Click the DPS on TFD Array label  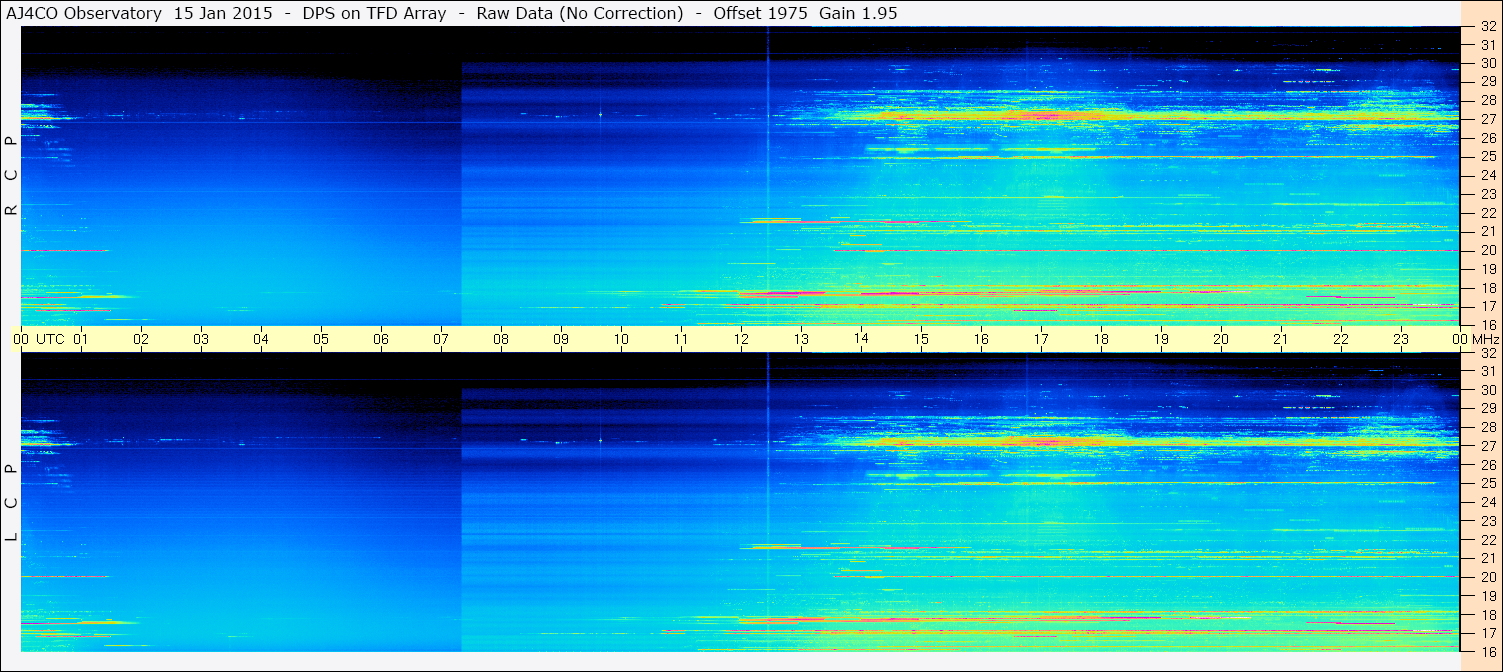click(x=374, y=13)
